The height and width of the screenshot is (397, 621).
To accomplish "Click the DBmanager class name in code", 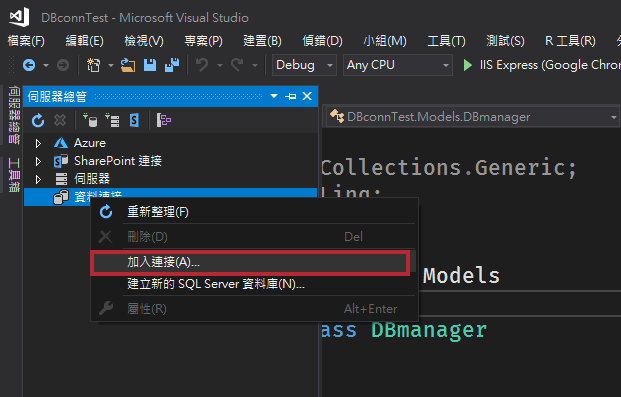I will point(429,330).
